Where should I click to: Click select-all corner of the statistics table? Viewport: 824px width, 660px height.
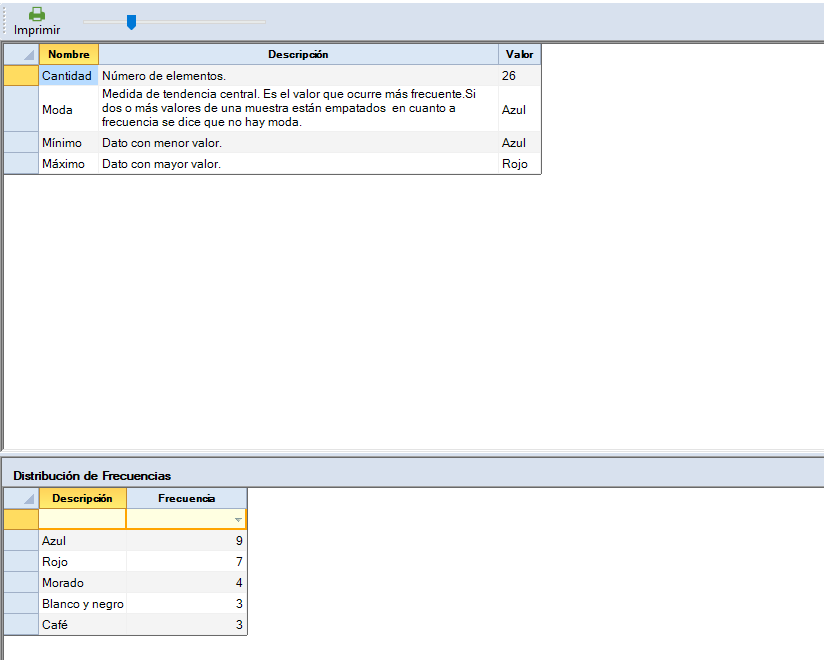pos(21,54)
